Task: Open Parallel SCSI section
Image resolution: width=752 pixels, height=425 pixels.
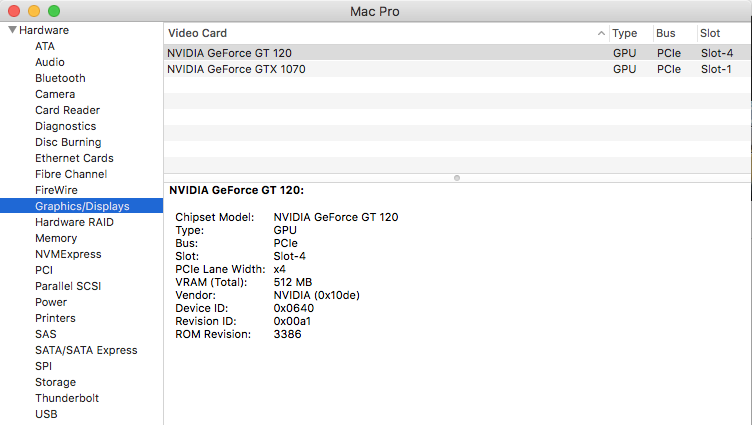Action: pyautogui.click(x=68, y=286)
